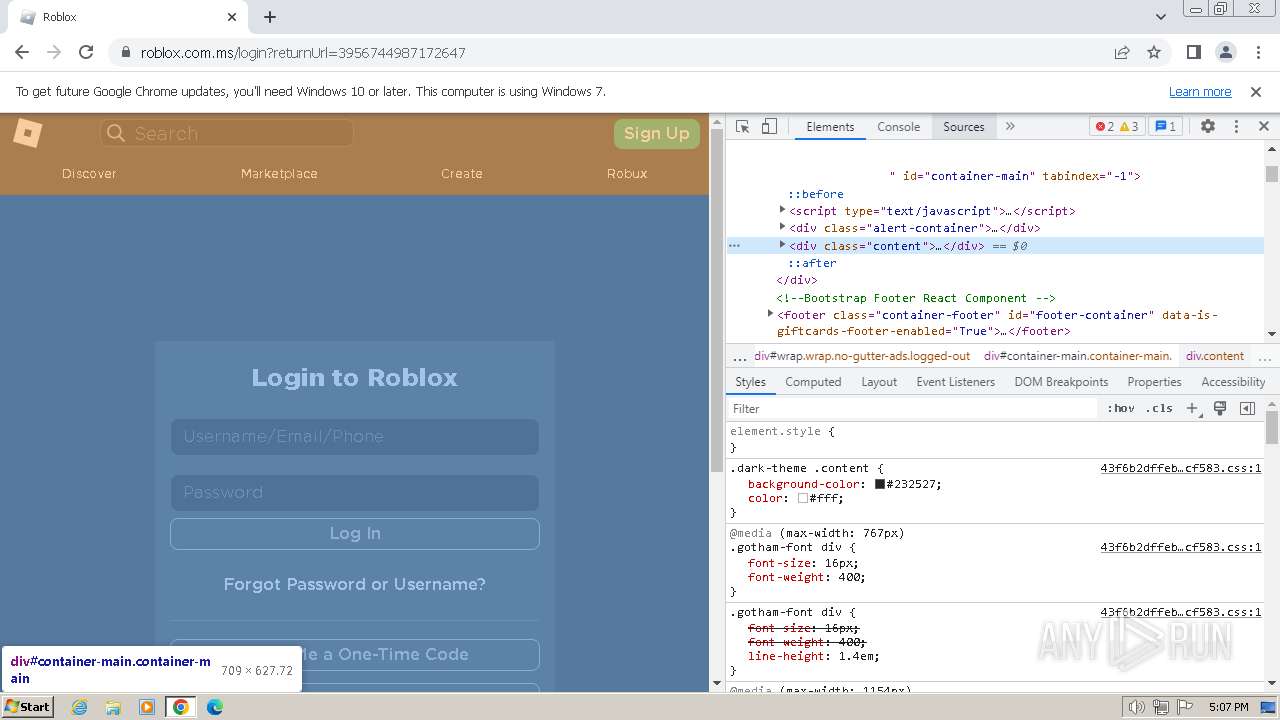
Task: Open the DOM Breakpoints tab
Action: click(x=1061, y=382)
